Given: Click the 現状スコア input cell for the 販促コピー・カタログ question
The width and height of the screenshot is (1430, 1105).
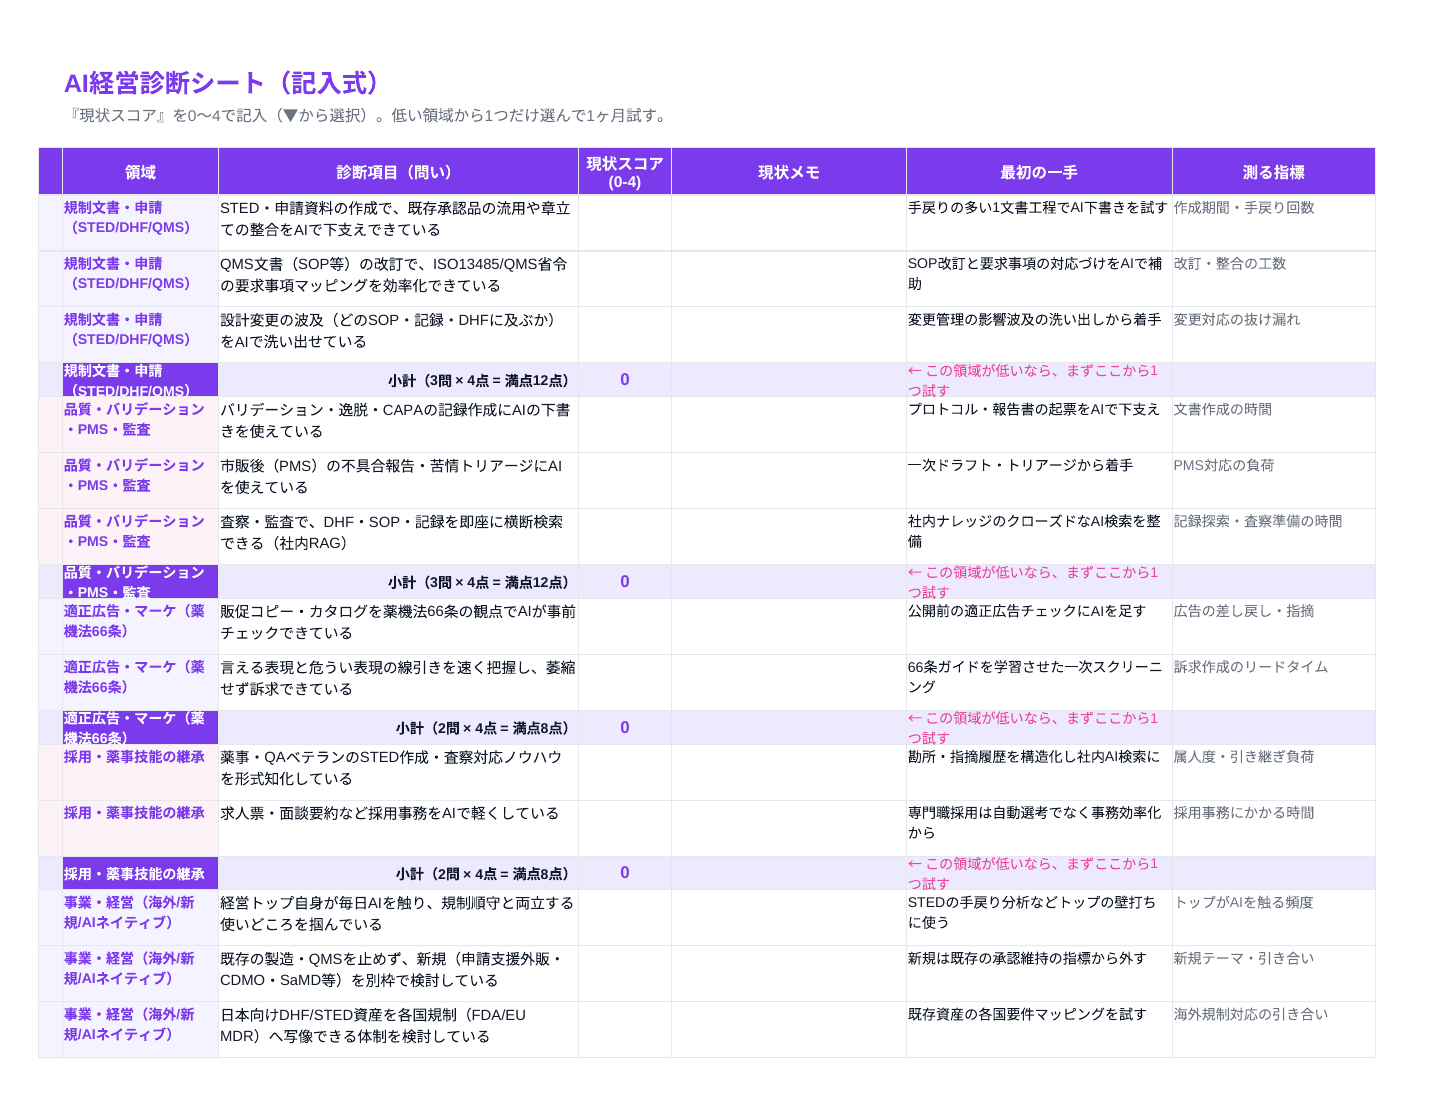Looking at the screenshot, I should (x=625, y=626).
